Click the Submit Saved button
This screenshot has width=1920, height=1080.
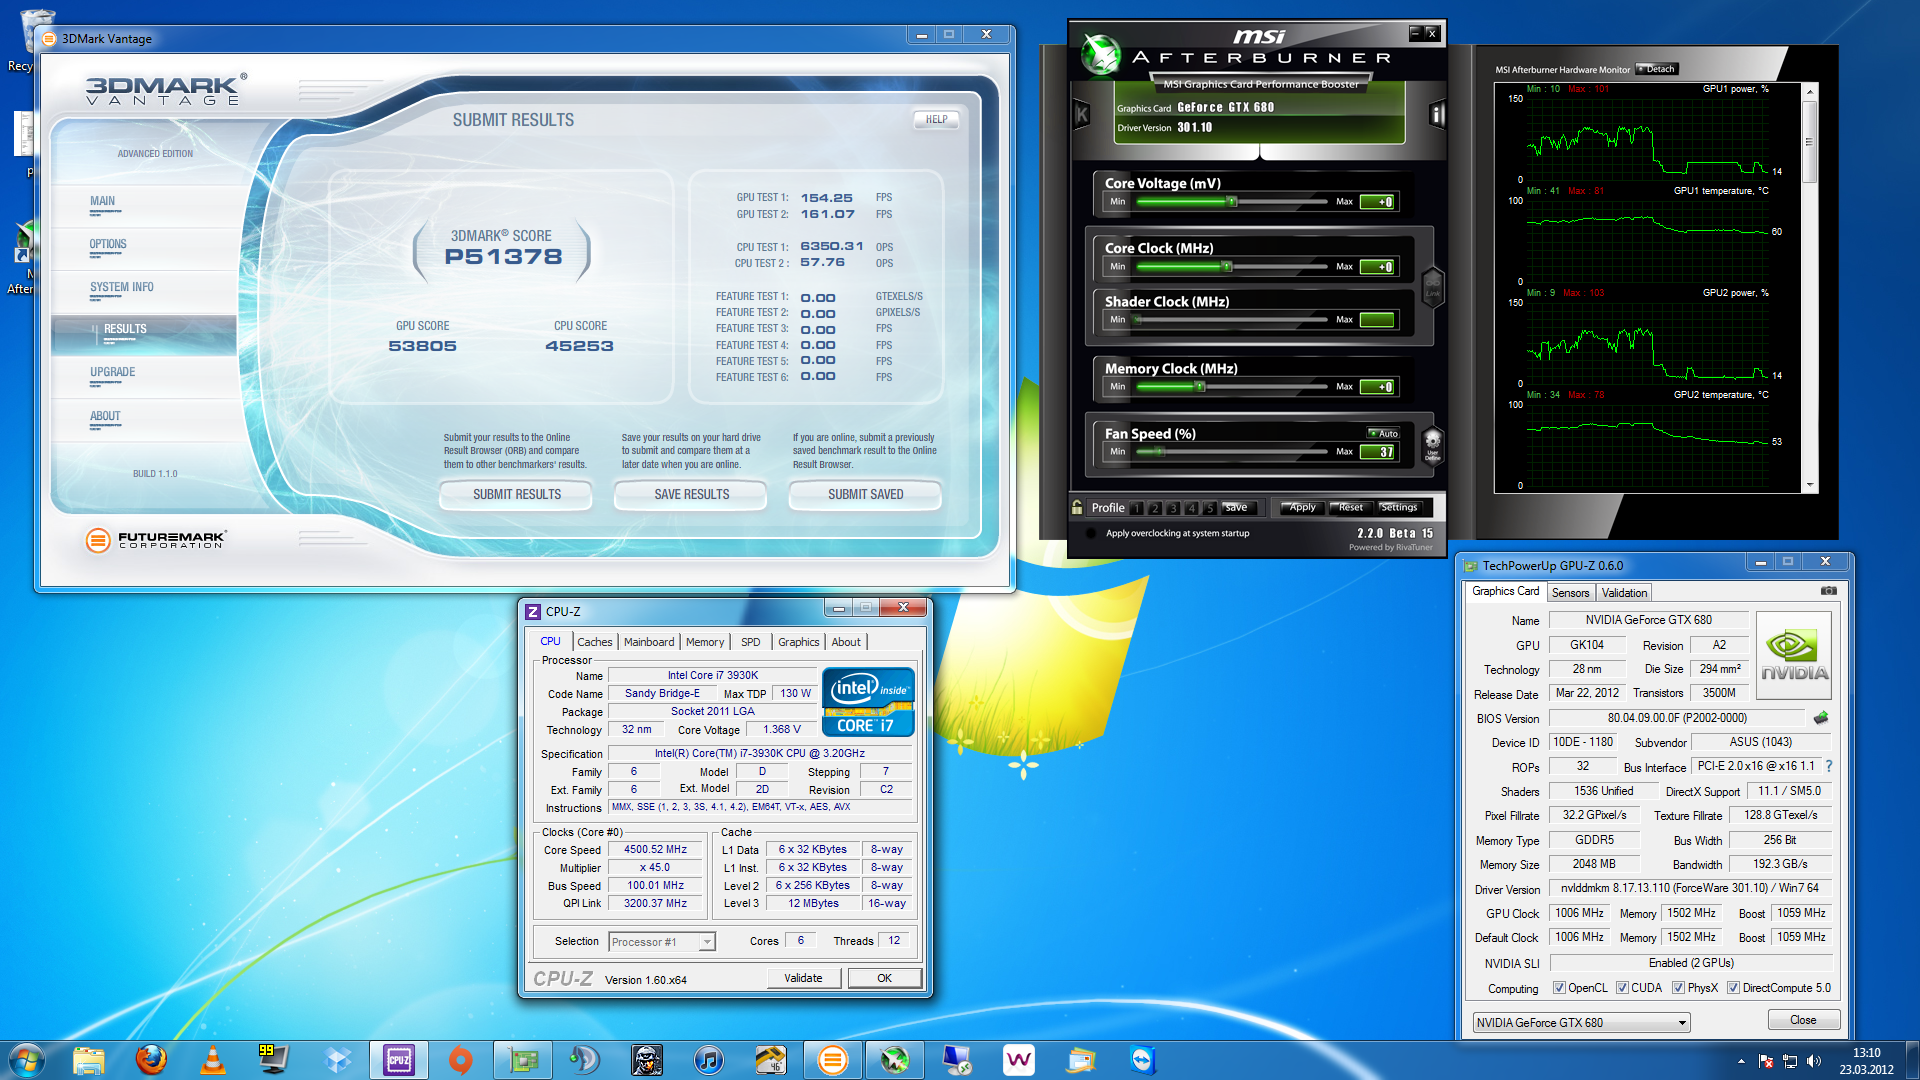coord(866,495)
